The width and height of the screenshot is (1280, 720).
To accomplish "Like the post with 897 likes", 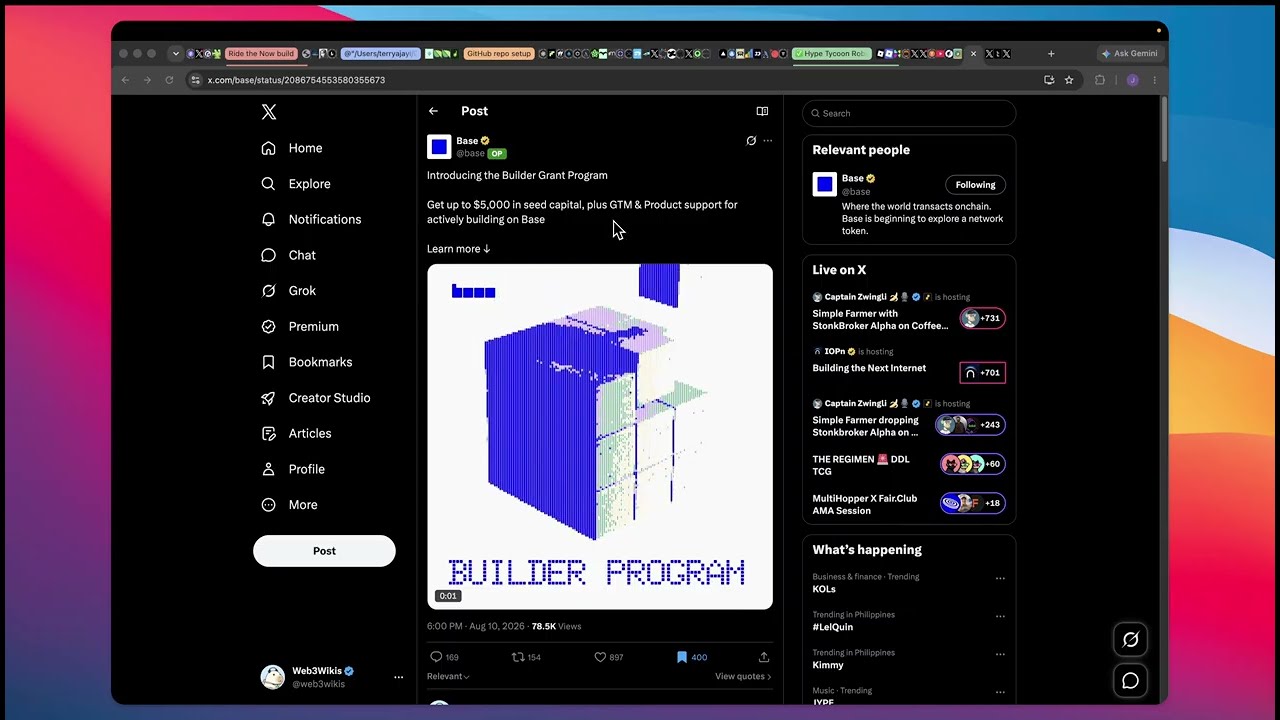I will point(609,657).
